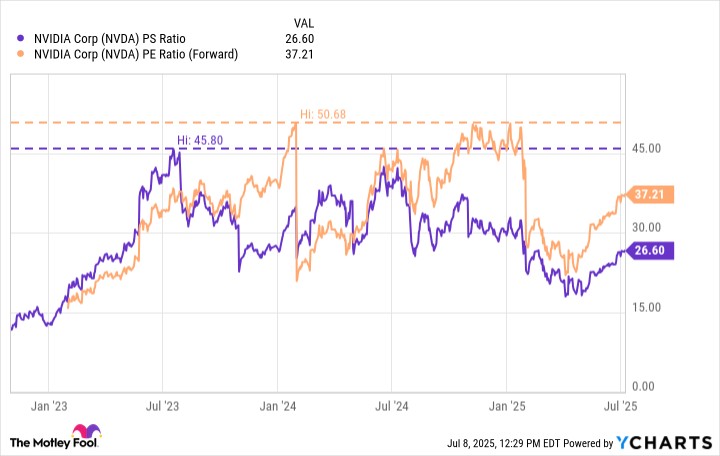Click the Hi: 45.80 annotation label
The image size is (720, 456).
(200, 140)
